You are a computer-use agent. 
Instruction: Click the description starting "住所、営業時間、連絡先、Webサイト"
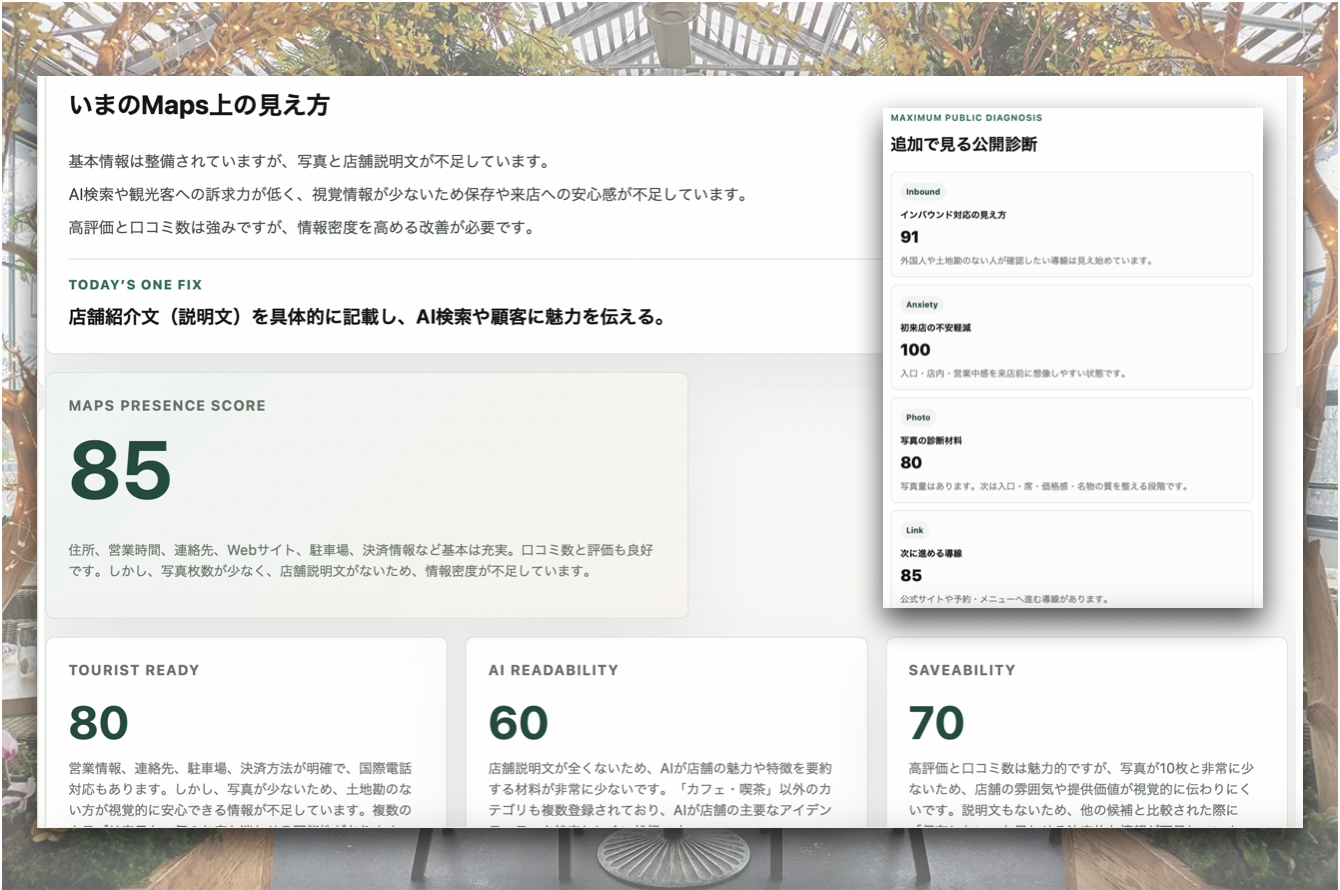click(x=361, y=561)
